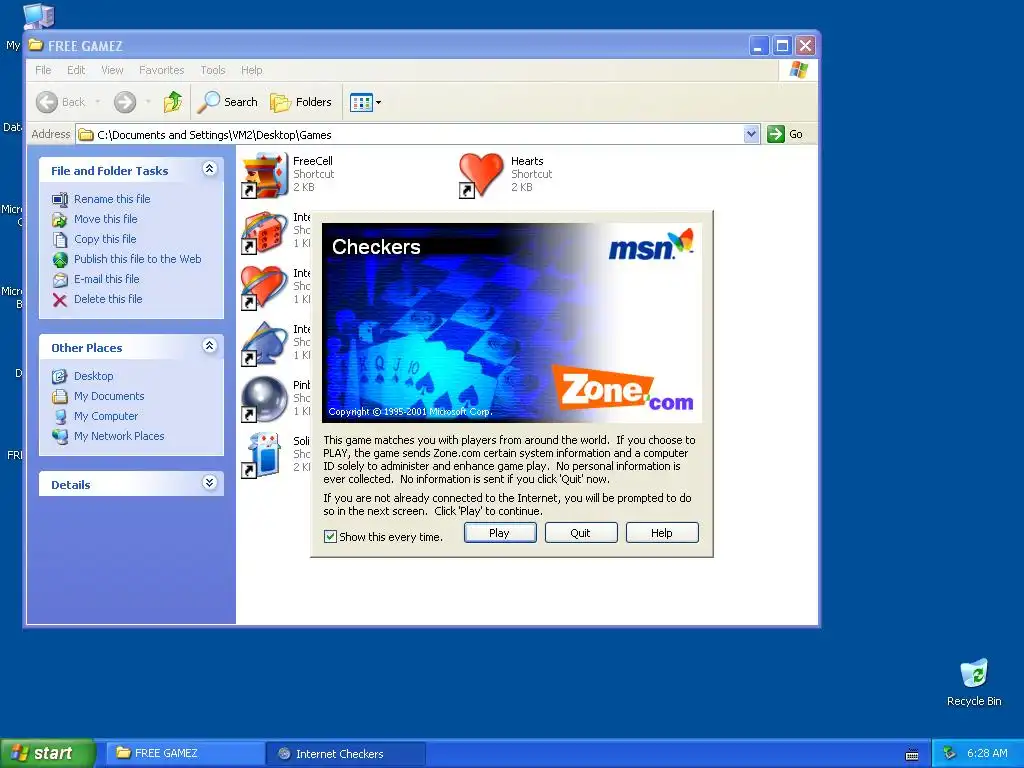Click the taskbar keyboard icon
The width and height of the screenshot is (1024, 768).
point(912,755)
